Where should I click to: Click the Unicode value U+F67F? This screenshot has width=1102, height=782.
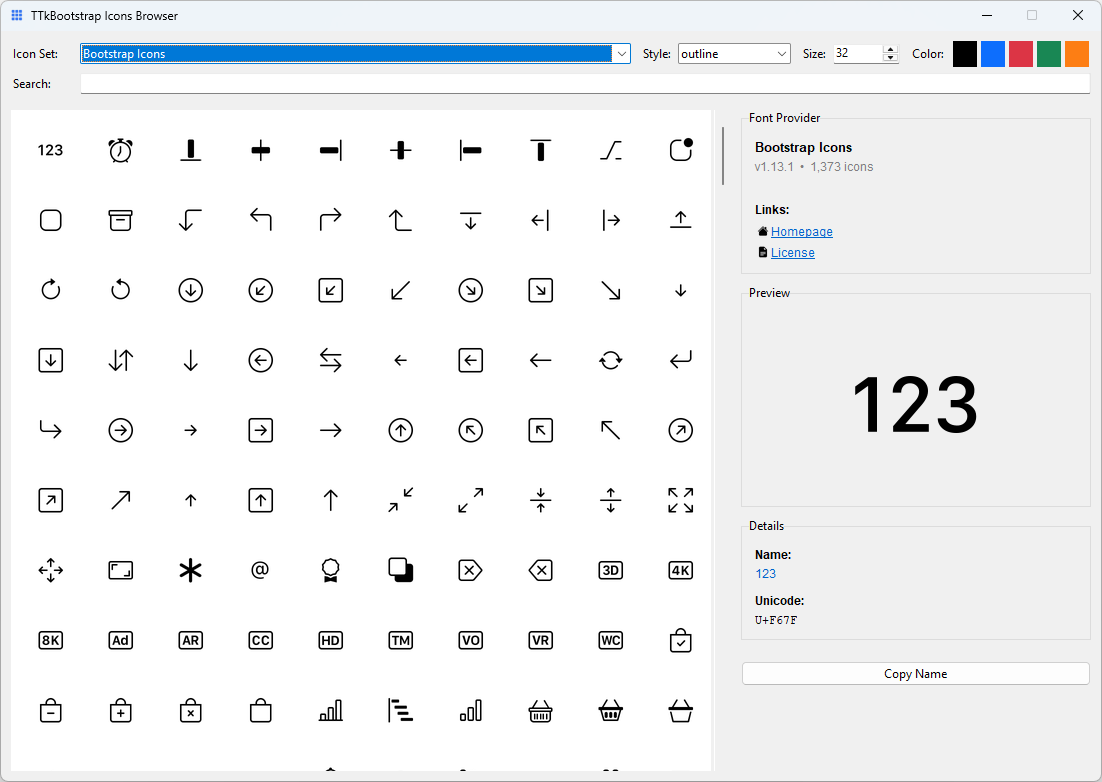pos(776,620)
